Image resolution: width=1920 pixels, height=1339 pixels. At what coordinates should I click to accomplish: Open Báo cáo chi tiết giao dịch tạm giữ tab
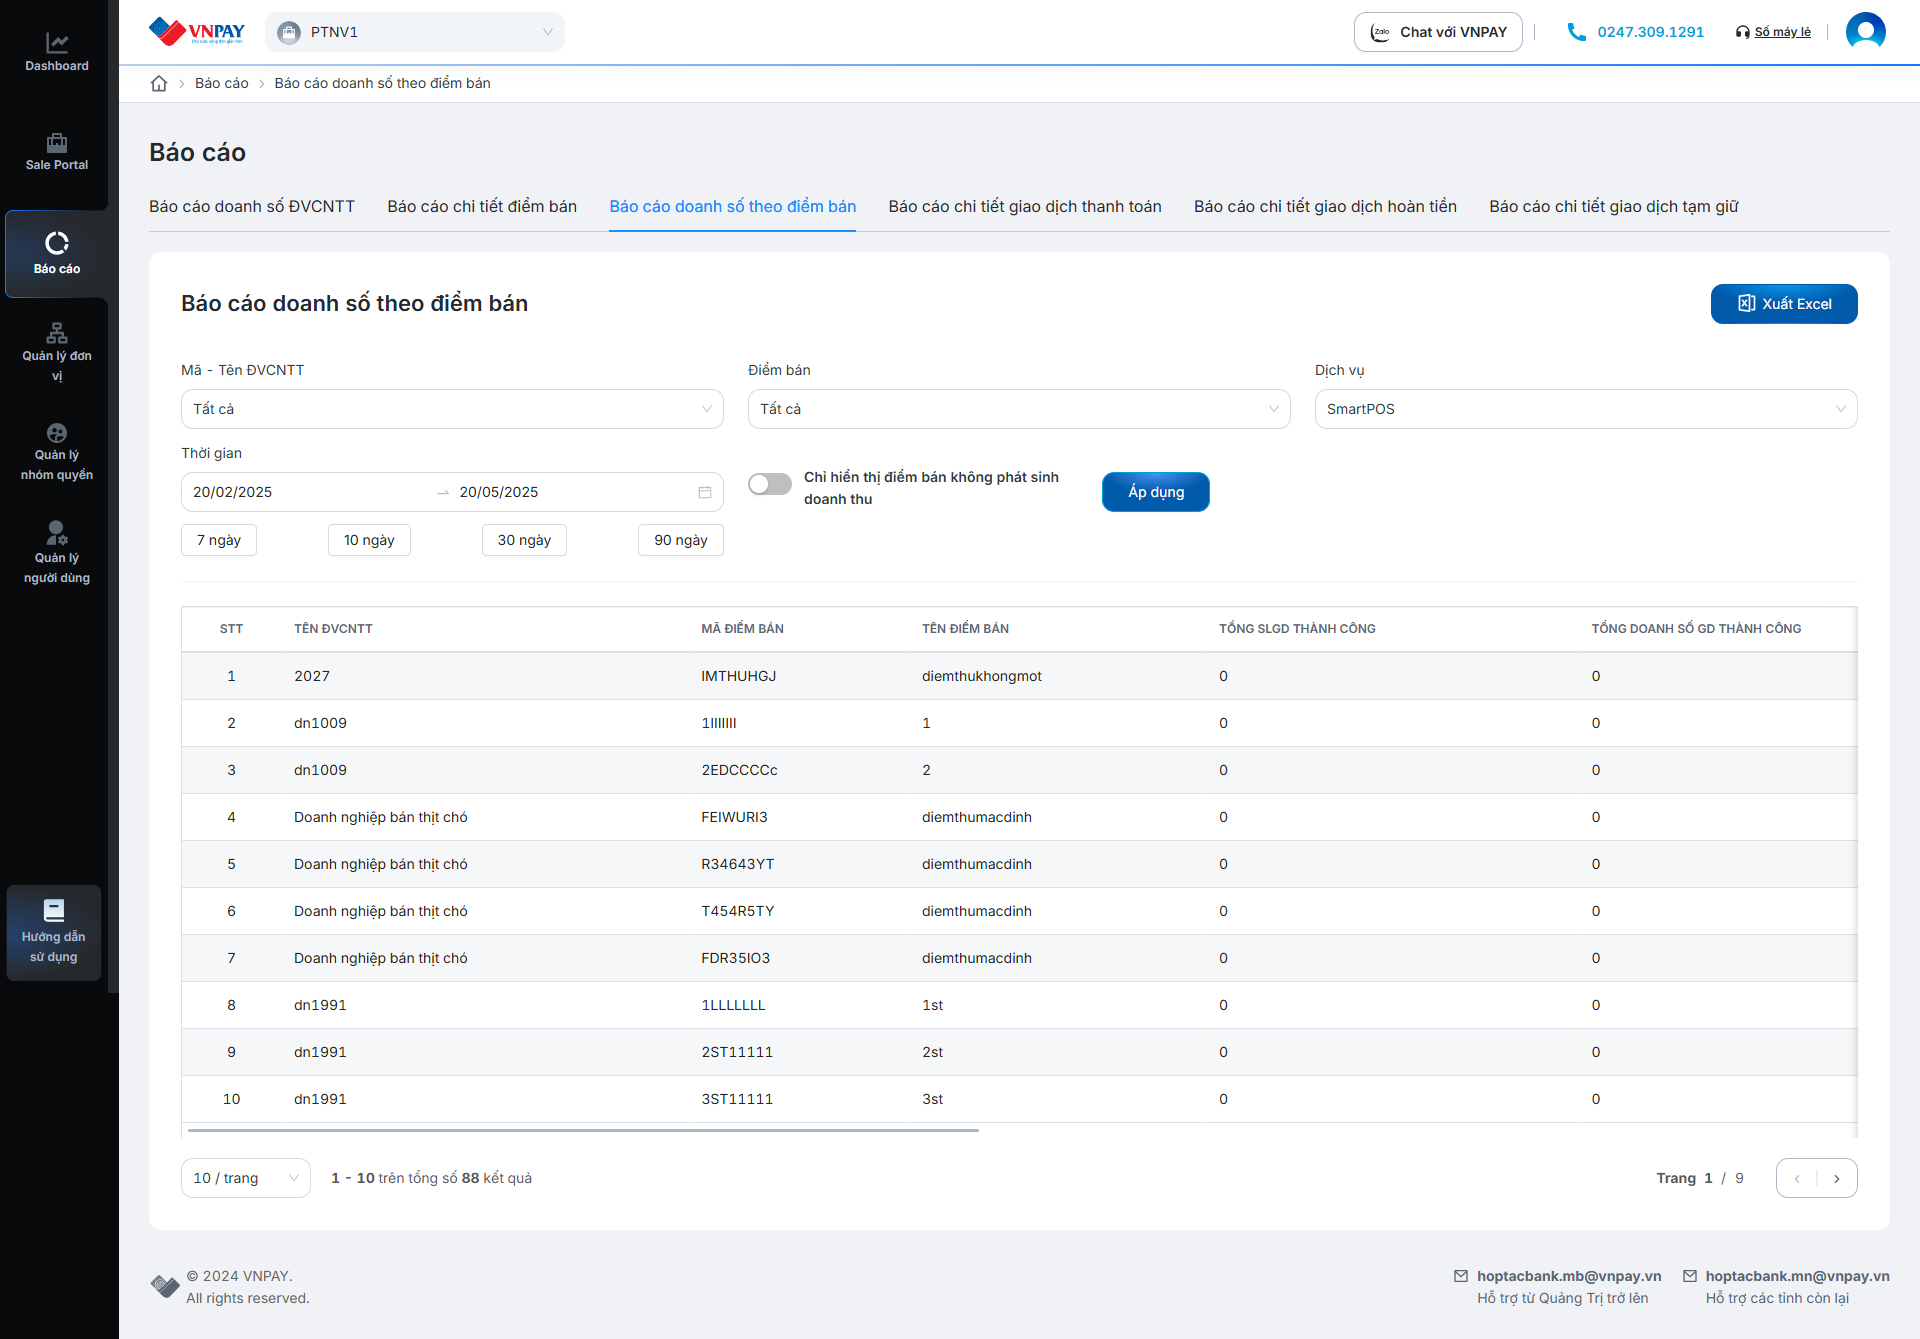click(1614, 206)
